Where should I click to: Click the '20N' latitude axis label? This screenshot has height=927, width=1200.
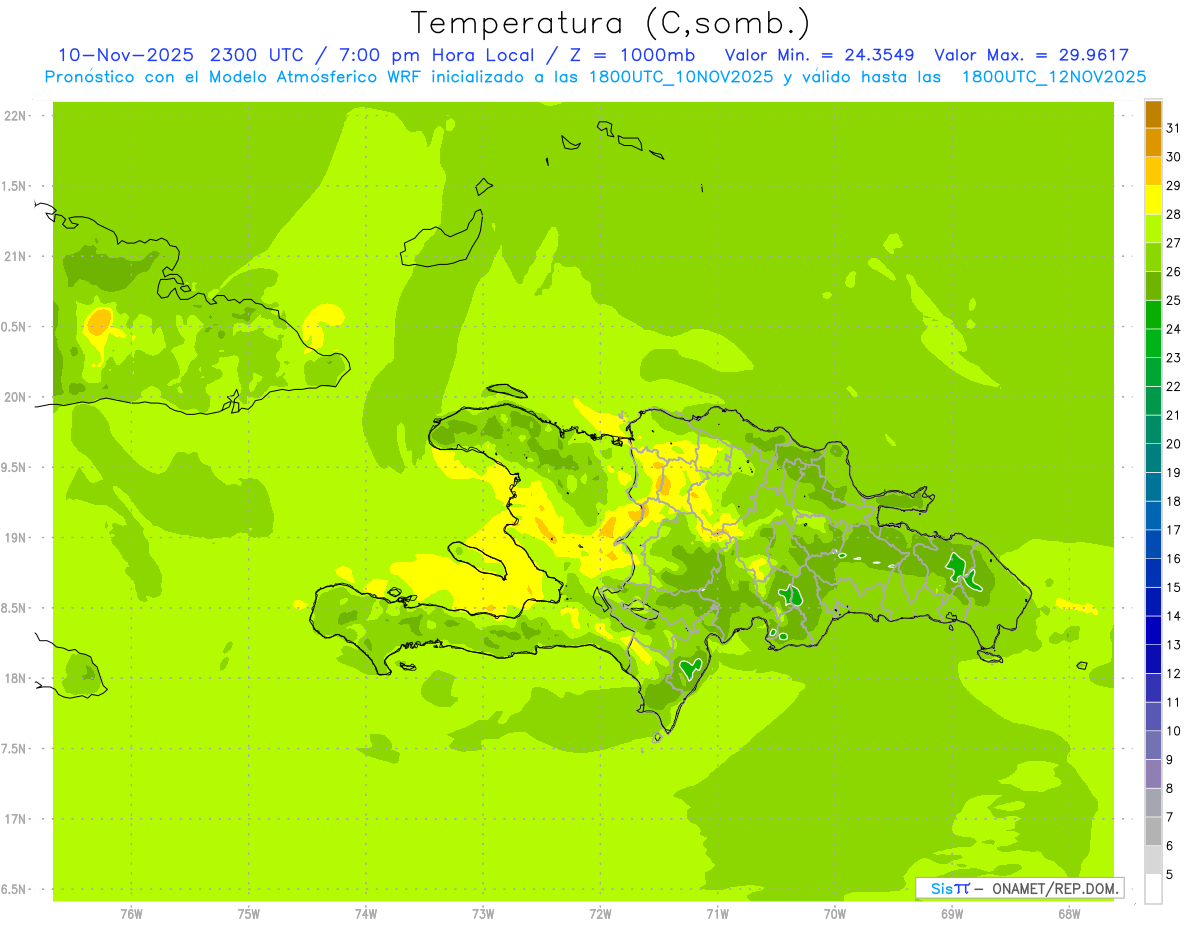tap(17, 397)
